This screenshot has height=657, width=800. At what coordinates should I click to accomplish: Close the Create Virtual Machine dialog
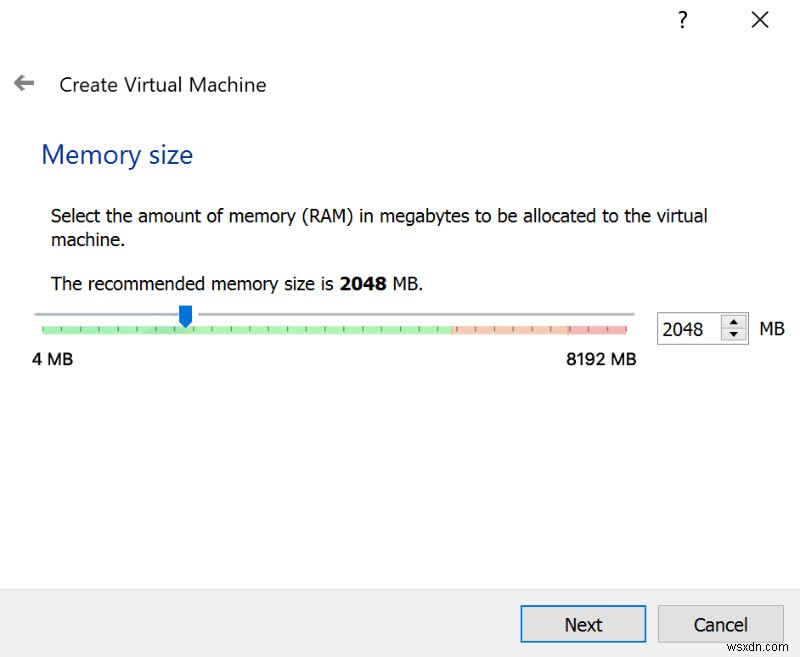(x=760, y=19)
